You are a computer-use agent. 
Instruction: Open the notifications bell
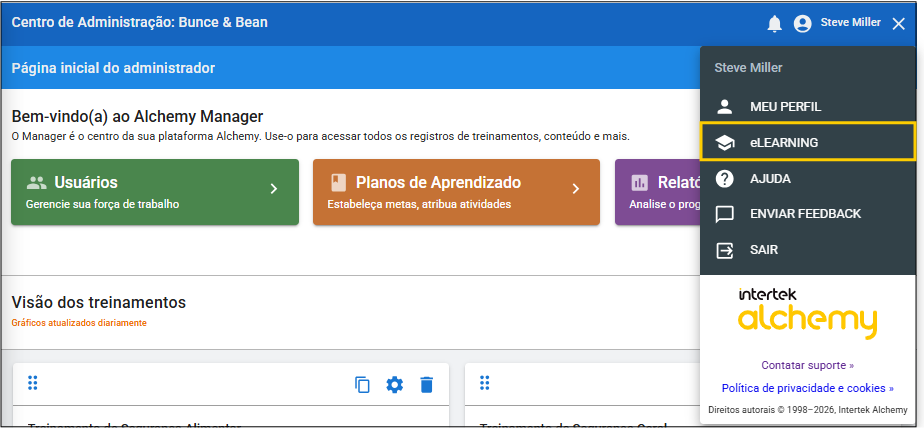[774, 23]
